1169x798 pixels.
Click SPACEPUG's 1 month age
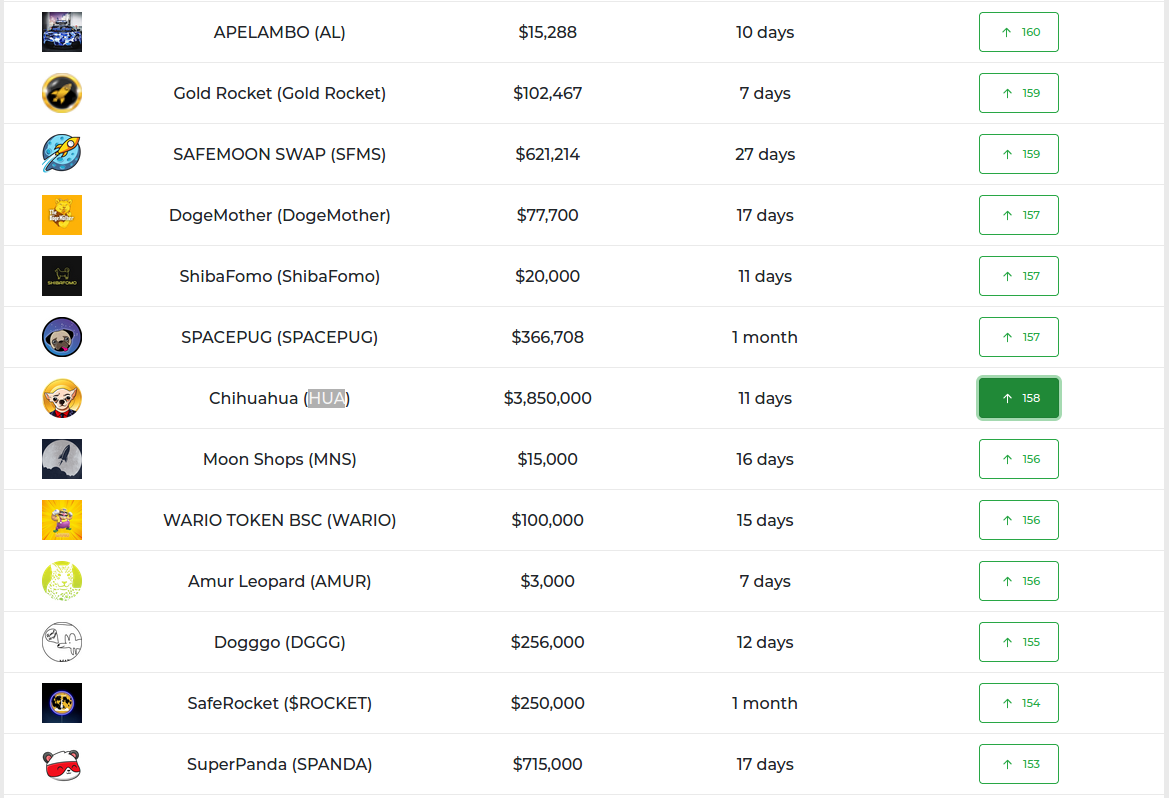point(765,337)
